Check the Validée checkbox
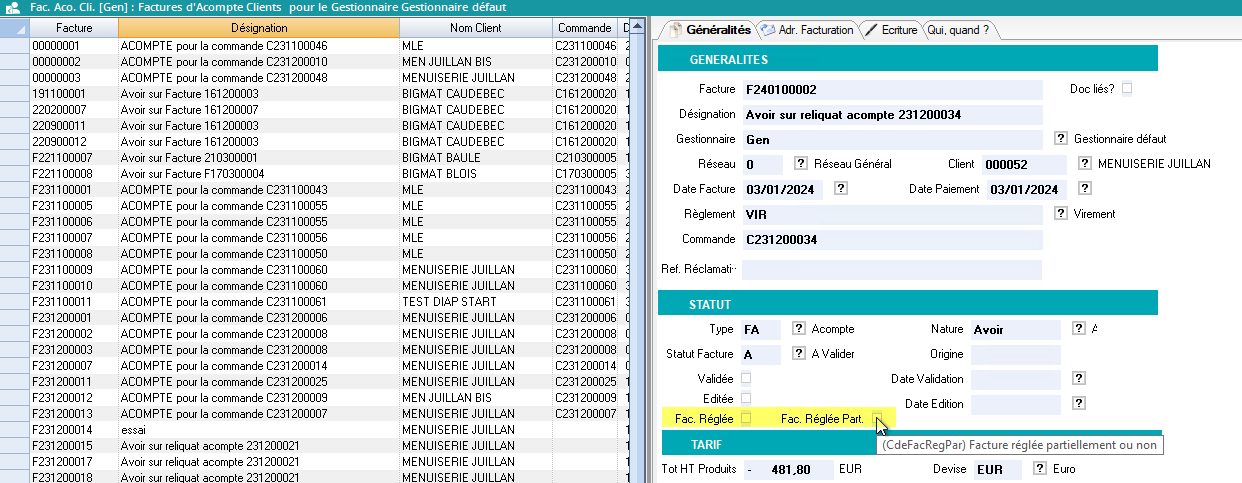The width and height of the screenshot is (1242, 483). (x=746, y=379)
